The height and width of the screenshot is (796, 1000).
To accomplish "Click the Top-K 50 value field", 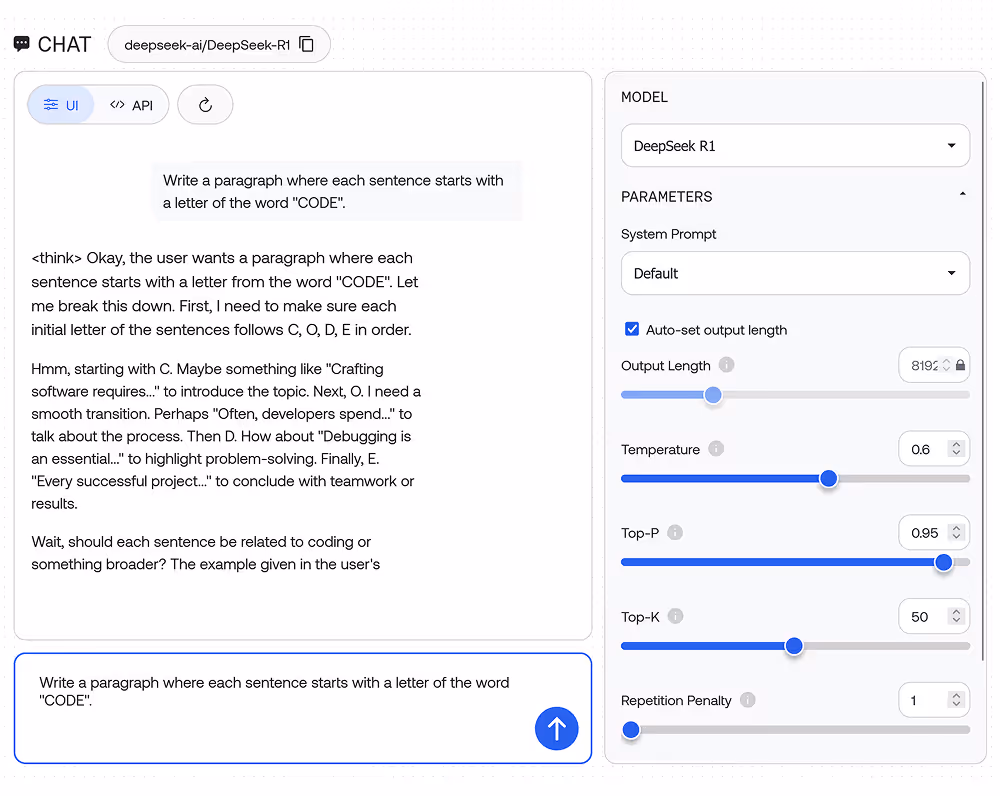I will (x=934, y=616).
